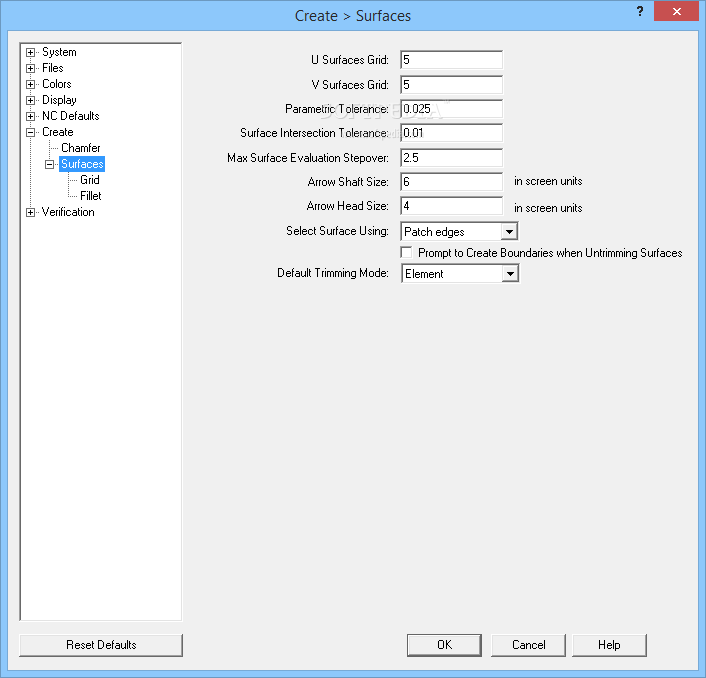
Task: Select Verification in the tree
Action: pos(68,212)
